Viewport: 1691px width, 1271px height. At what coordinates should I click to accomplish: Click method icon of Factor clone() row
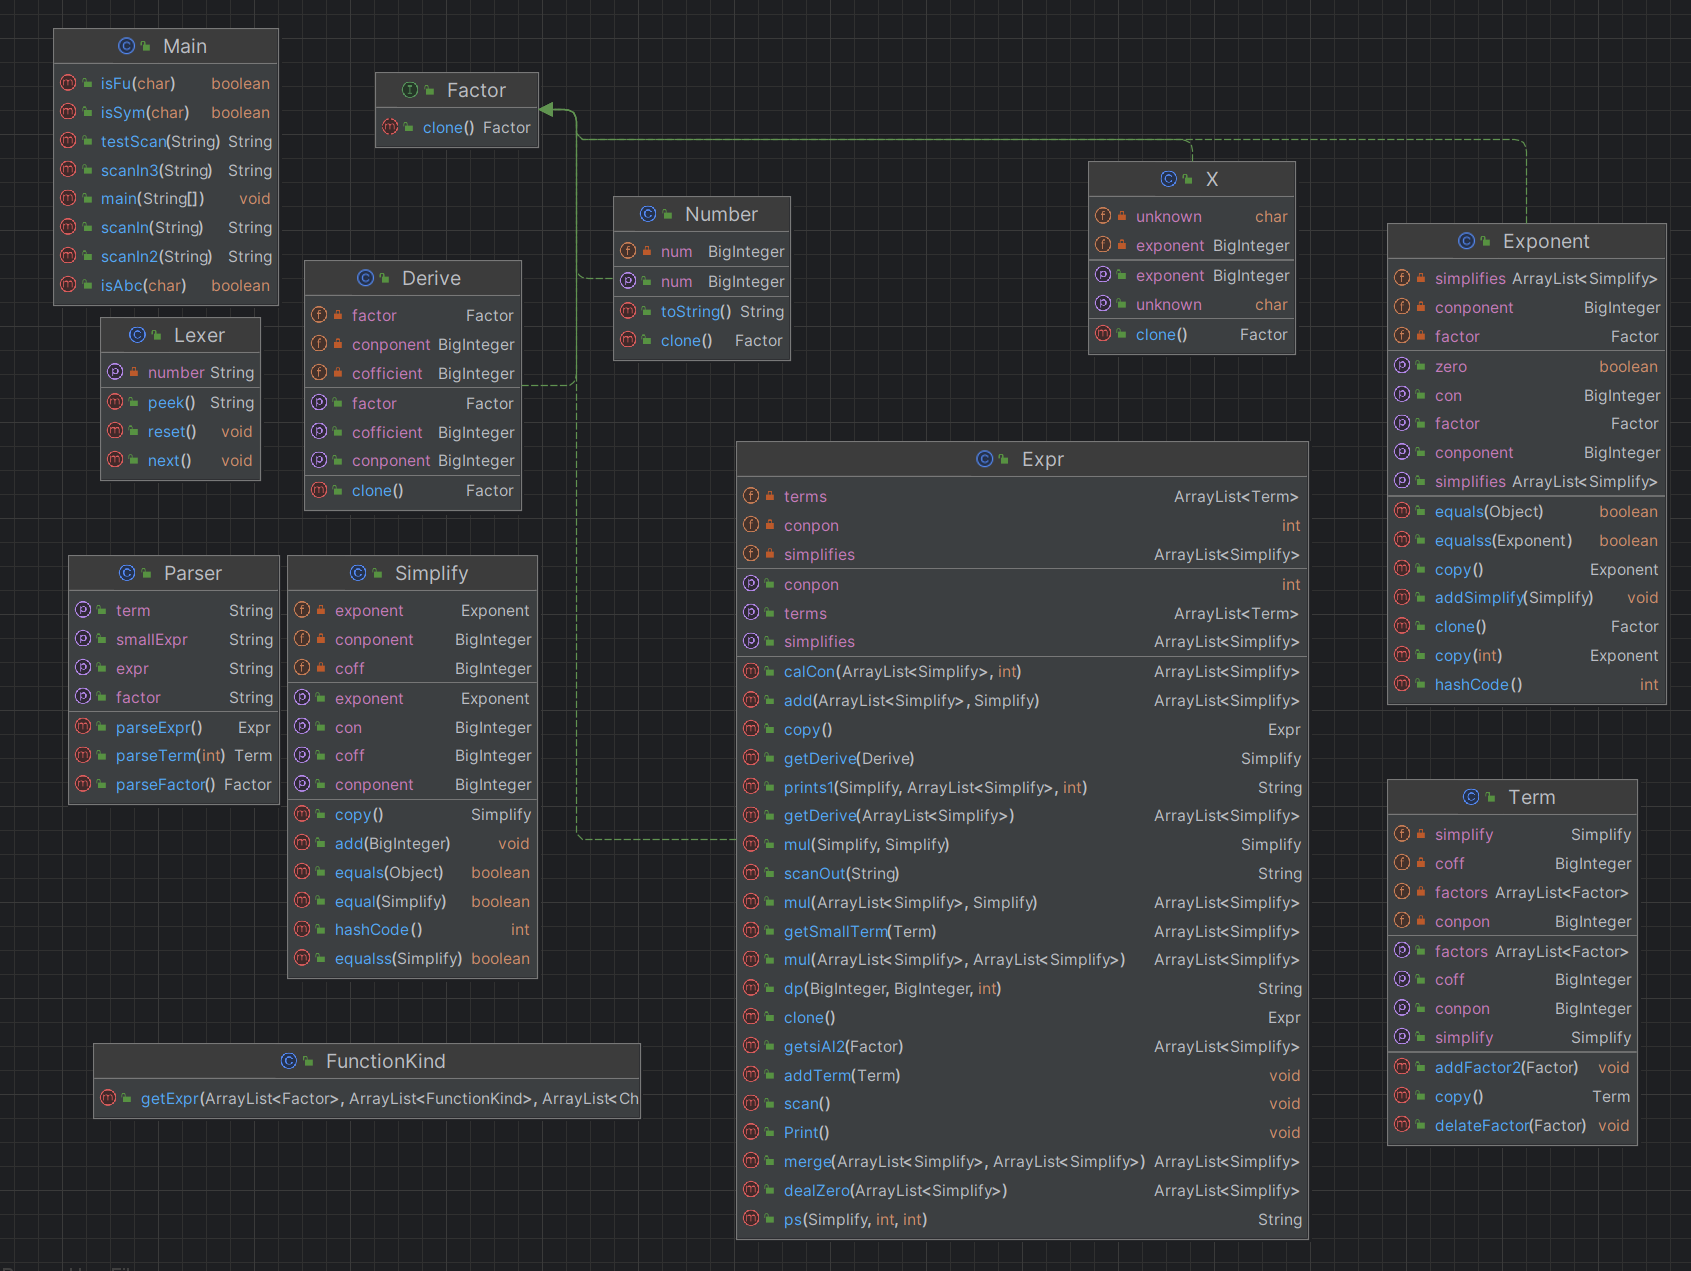(390, 127)
